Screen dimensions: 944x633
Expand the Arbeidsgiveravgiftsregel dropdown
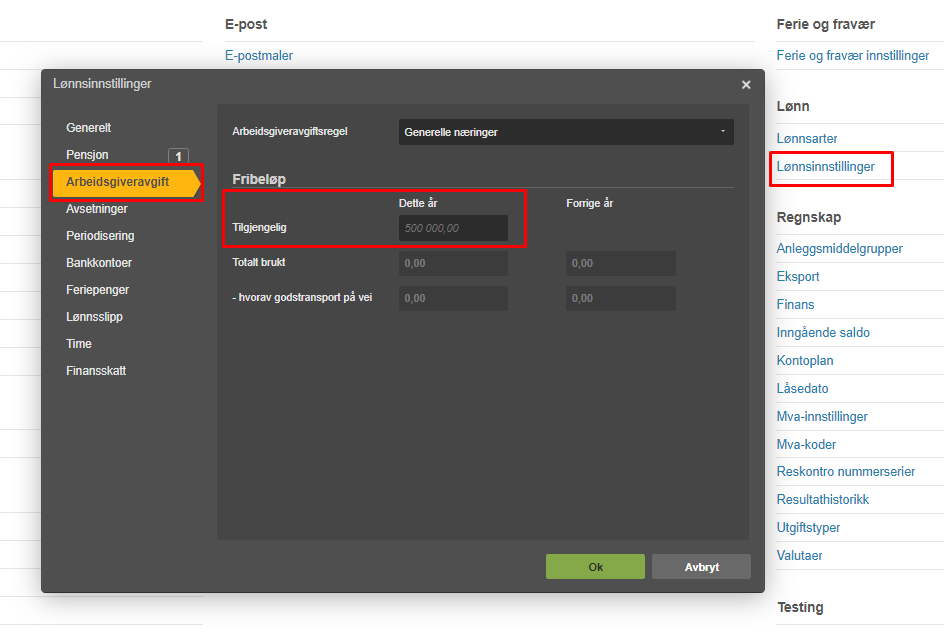(566, 132)
